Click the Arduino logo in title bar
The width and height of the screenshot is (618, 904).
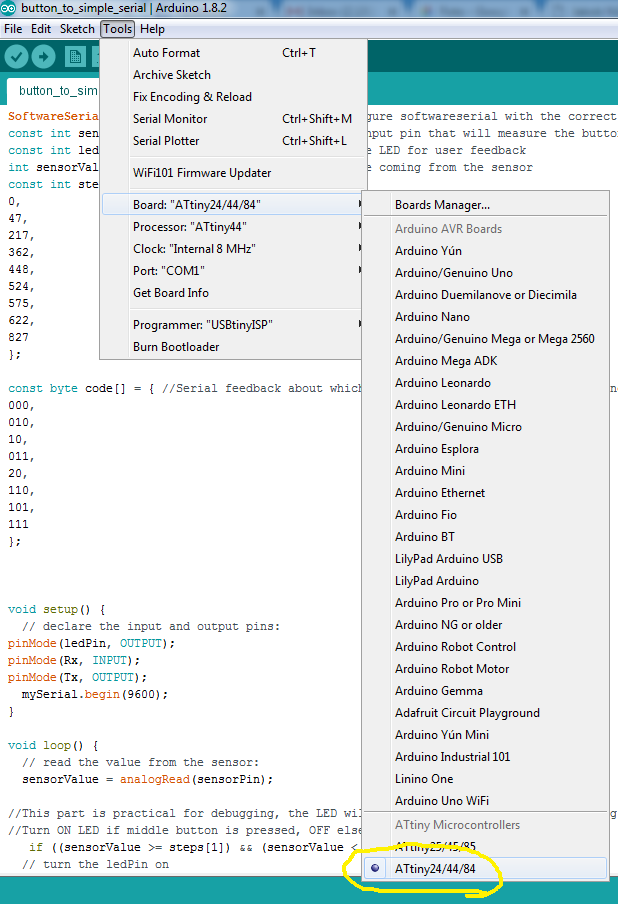pos(9,8)
